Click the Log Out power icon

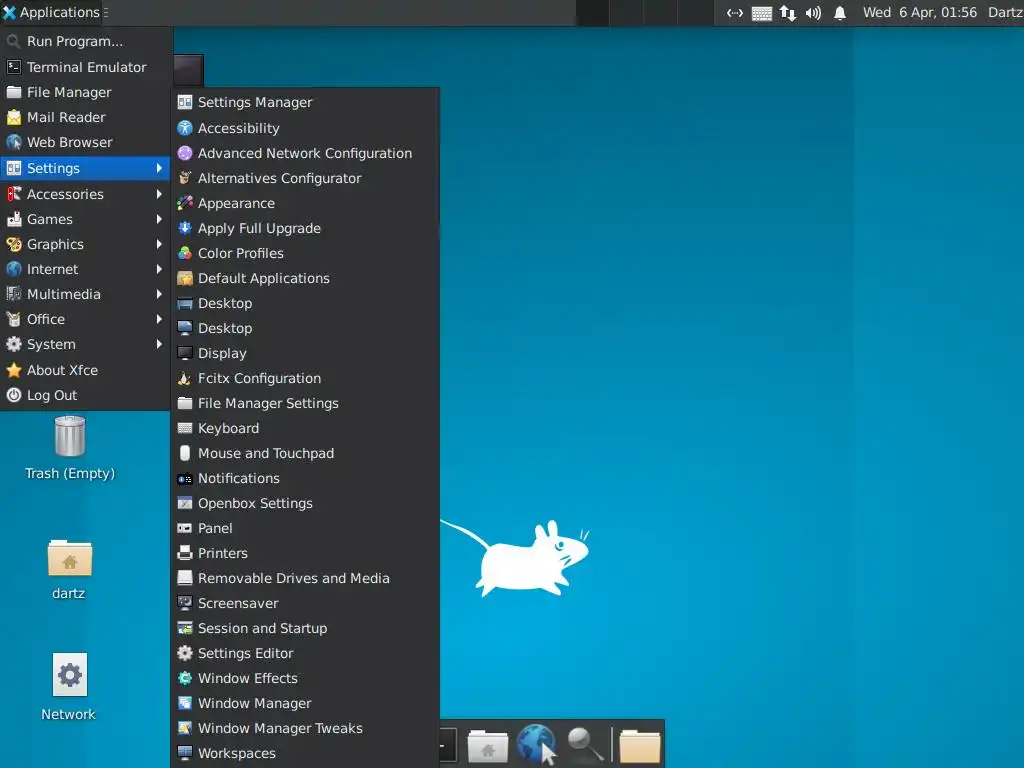tap(13, 395)
